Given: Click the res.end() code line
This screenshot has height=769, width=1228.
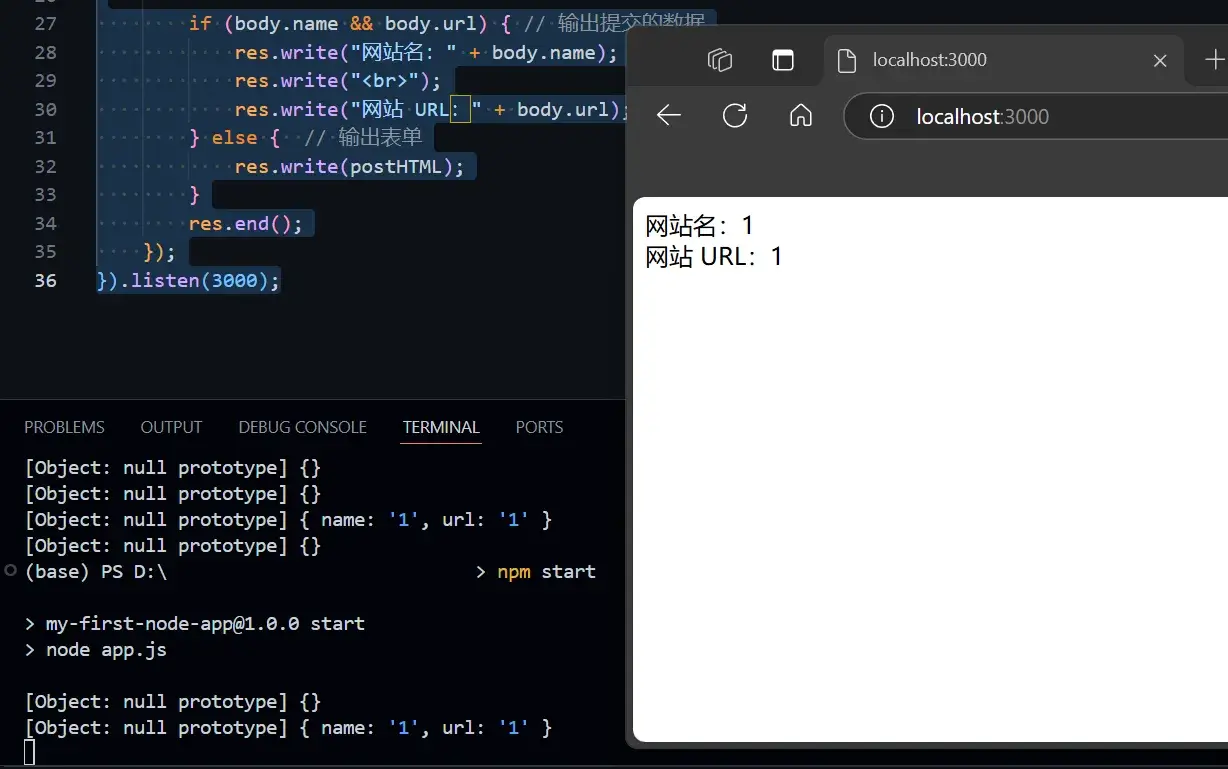Looking at the screenshot, I should pos(245,223).
